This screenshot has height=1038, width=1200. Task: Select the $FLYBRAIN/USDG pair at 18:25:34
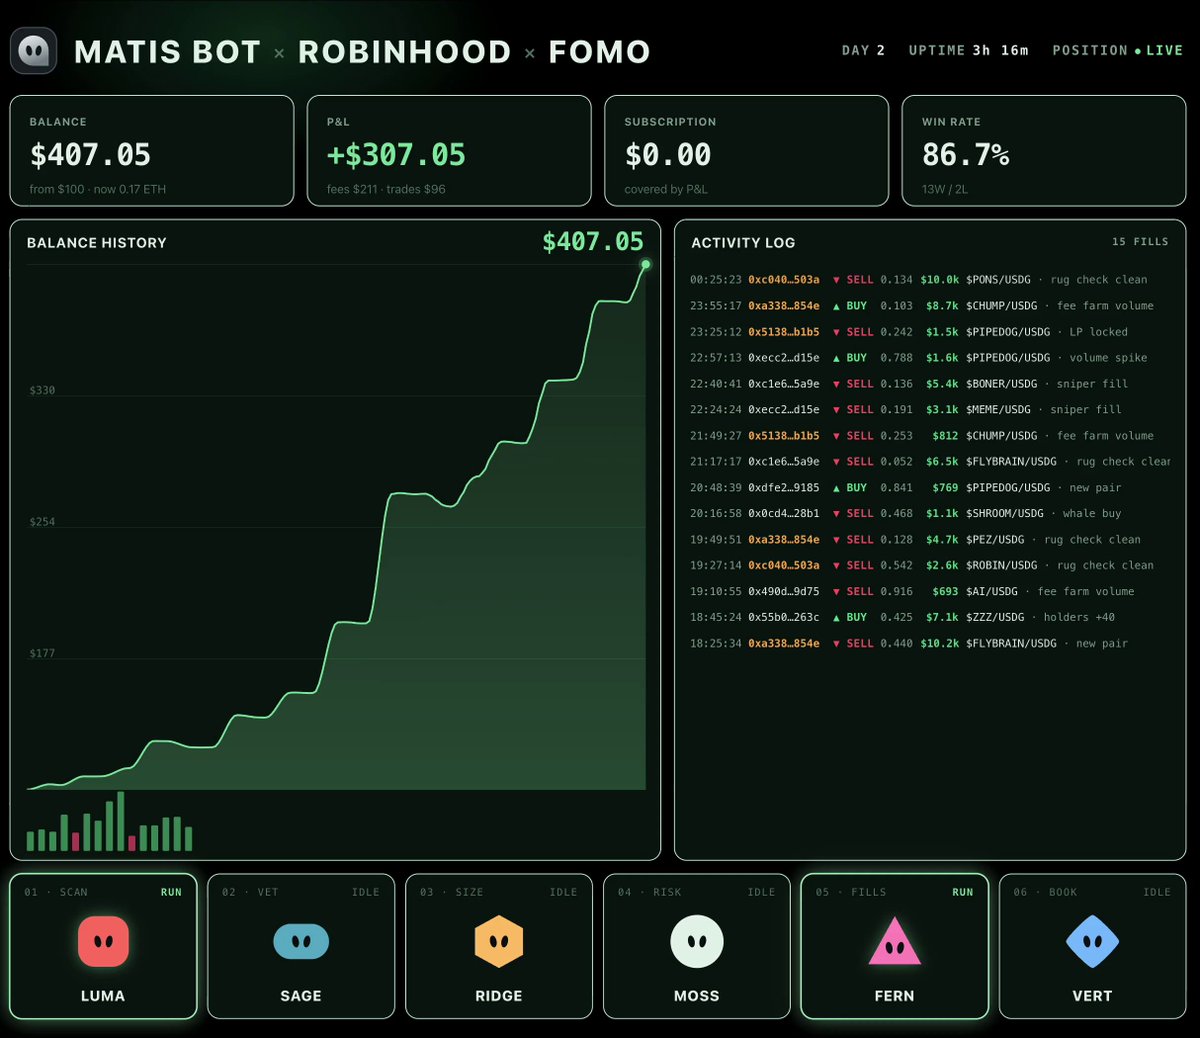point(1011,644)
